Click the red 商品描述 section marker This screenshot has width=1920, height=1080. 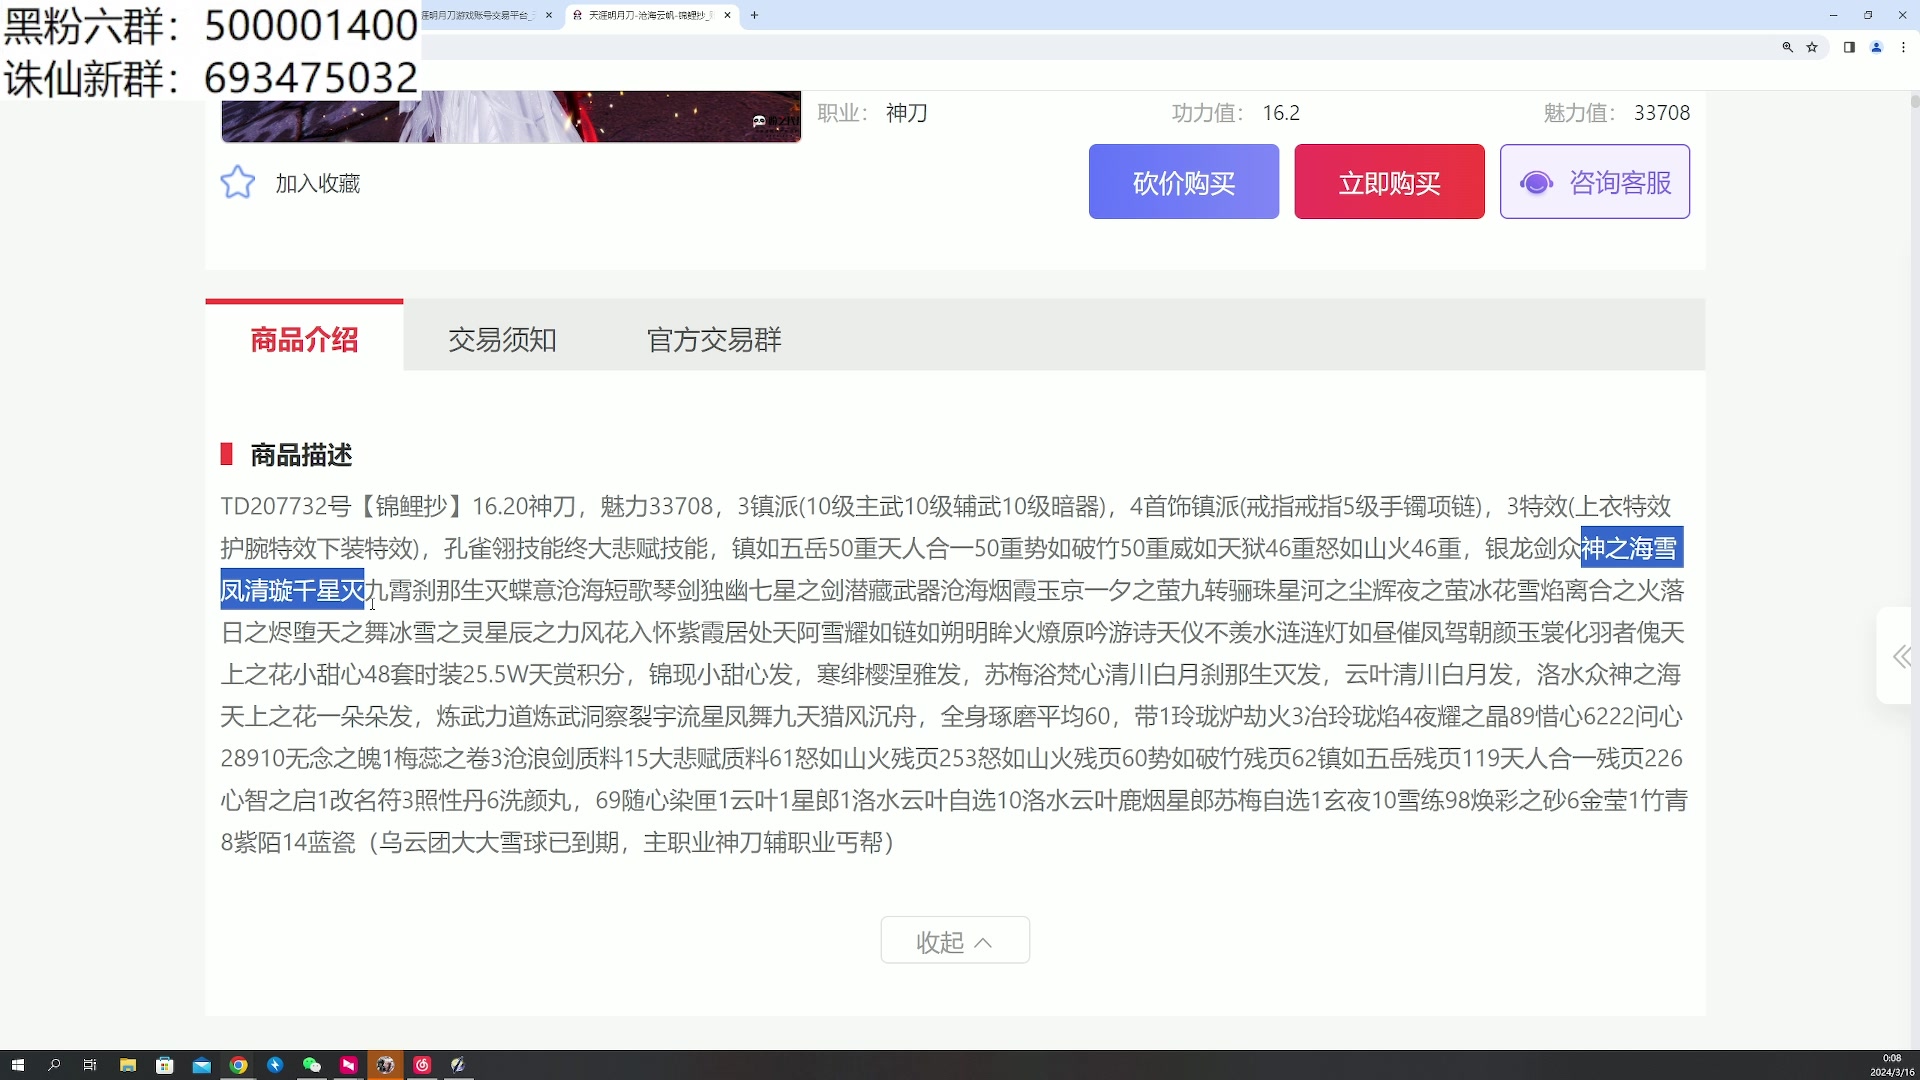point(226,454)
